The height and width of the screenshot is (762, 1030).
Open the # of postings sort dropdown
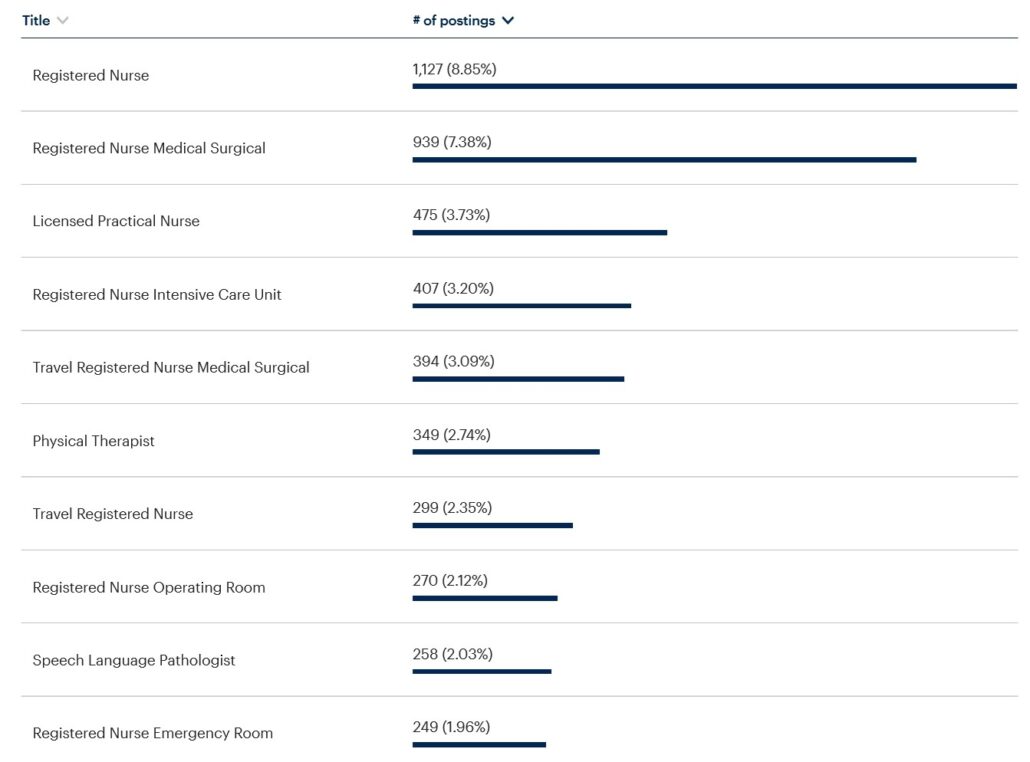[508, 21]
